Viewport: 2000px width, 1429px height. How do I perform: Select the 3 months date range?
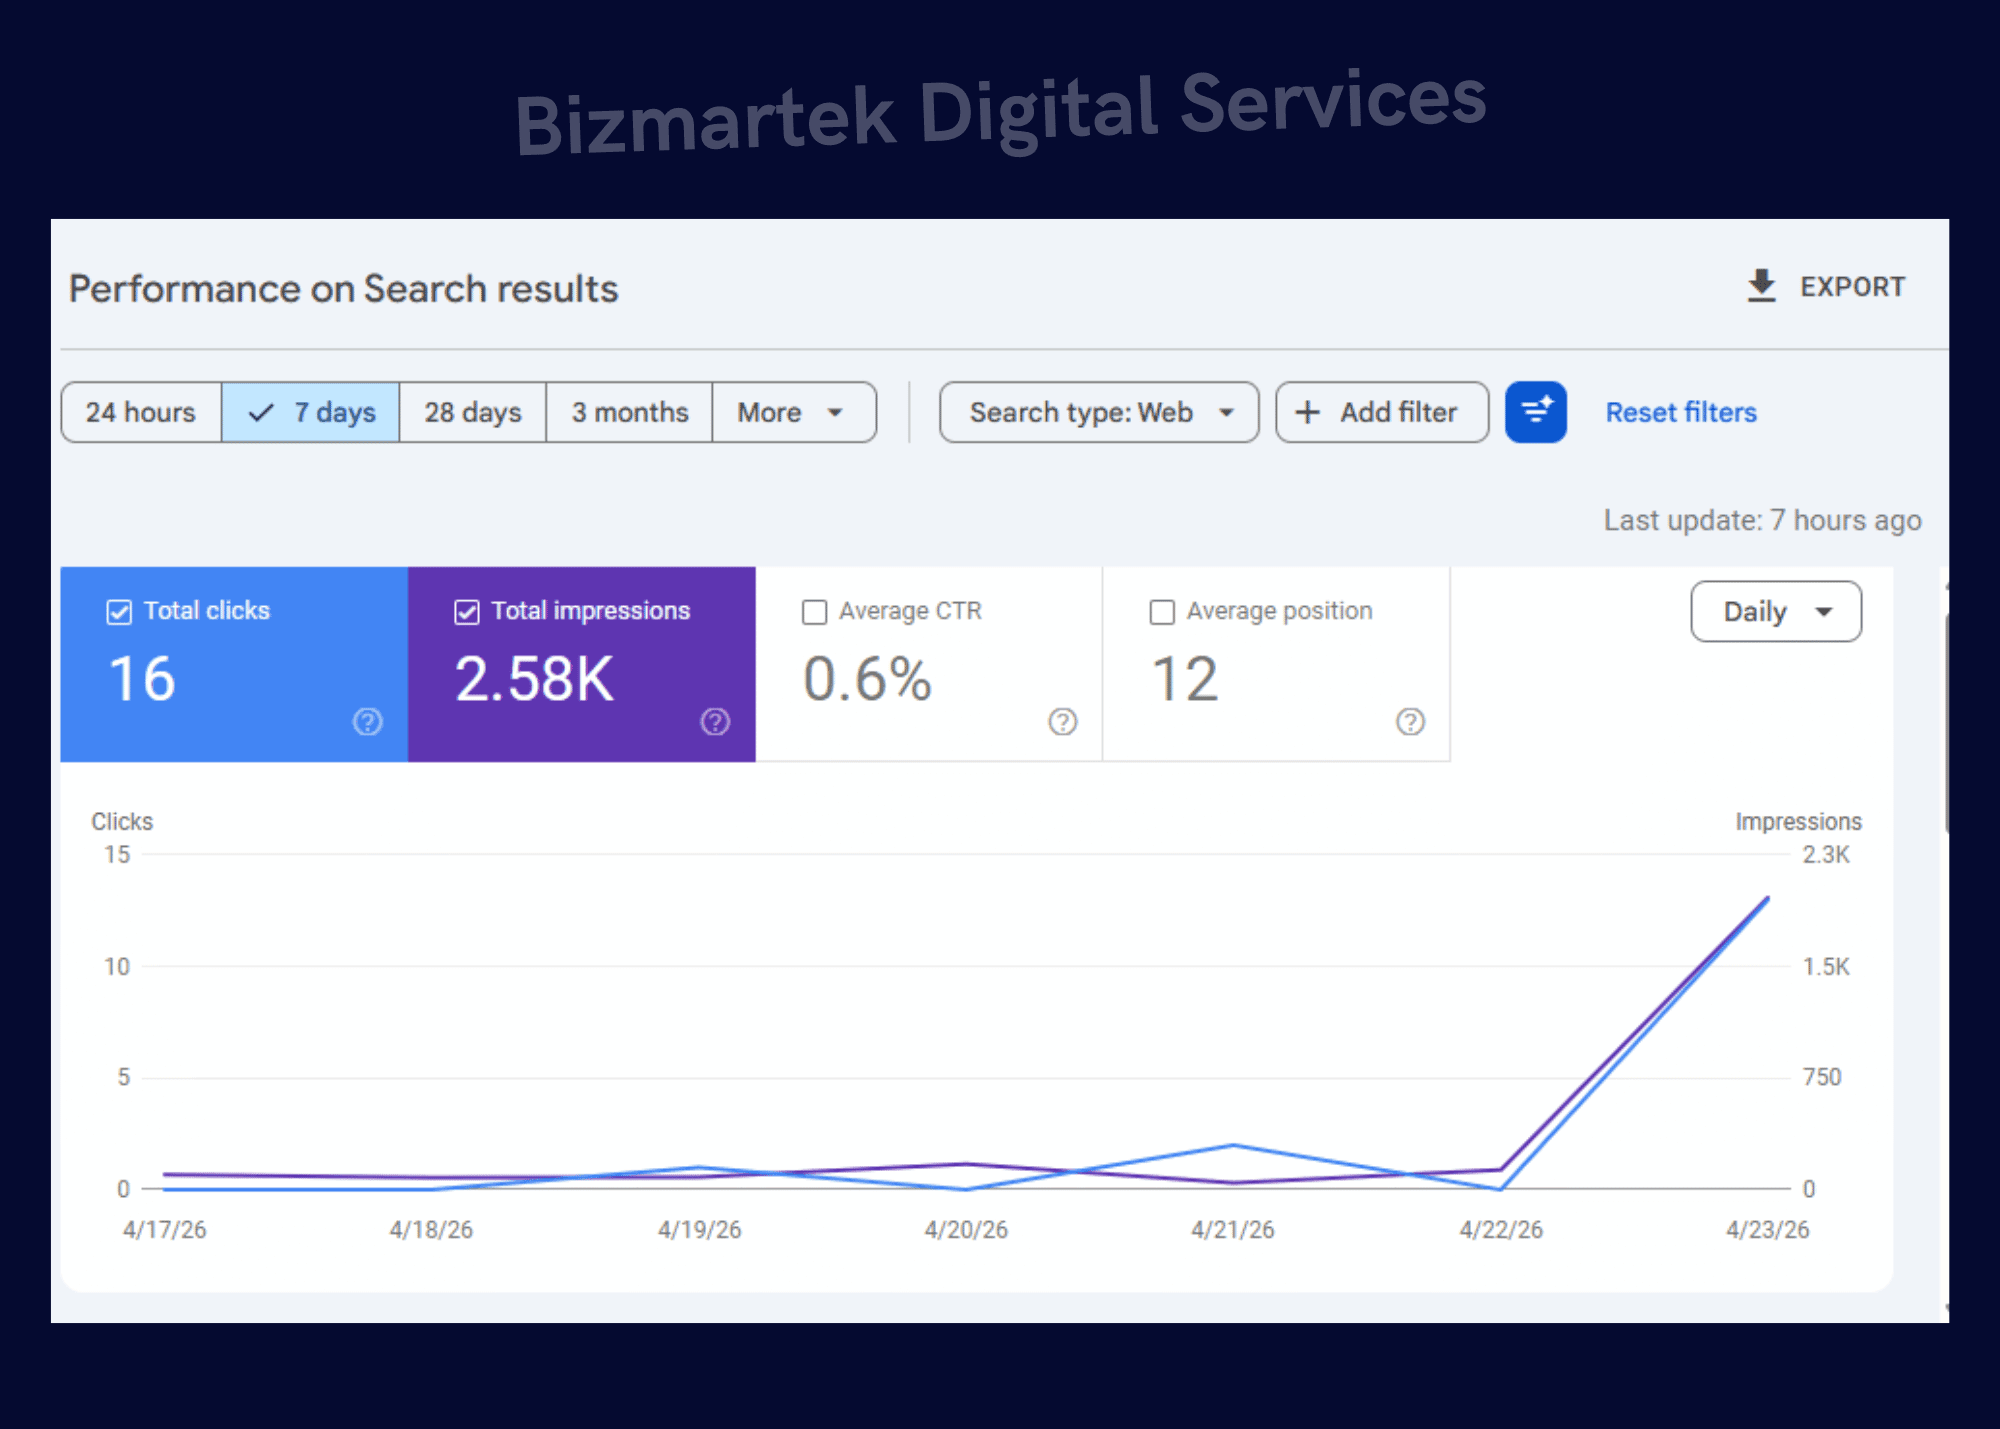(x=630, y=412)
